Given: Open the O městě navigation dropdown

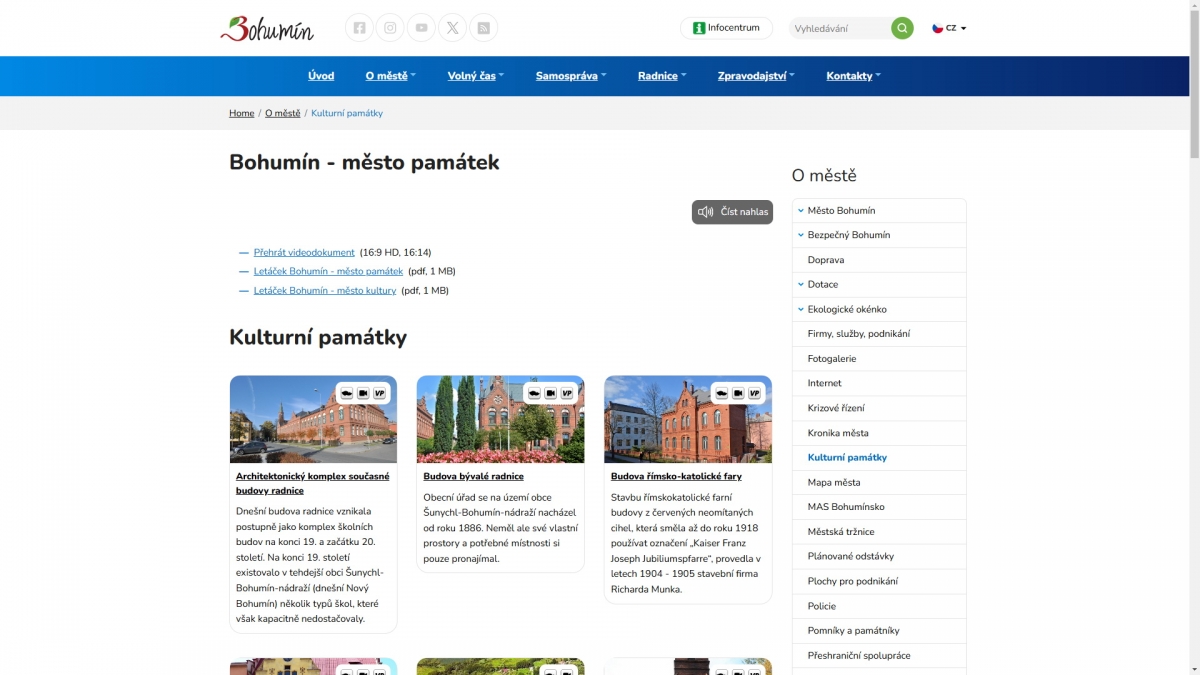Looking at the screenshot, I should click(391, 76).
